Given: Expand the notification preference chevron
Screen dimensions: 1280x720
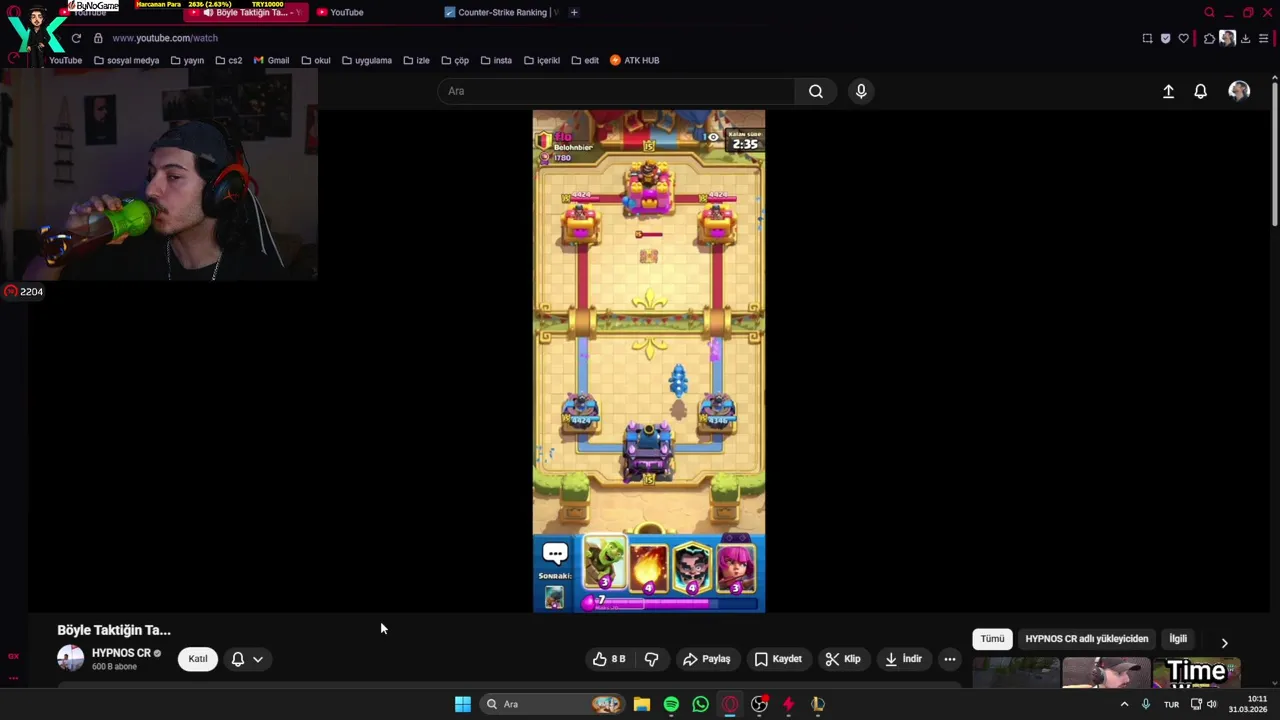Looking at the screenshot, I should [x=258, y=659].
